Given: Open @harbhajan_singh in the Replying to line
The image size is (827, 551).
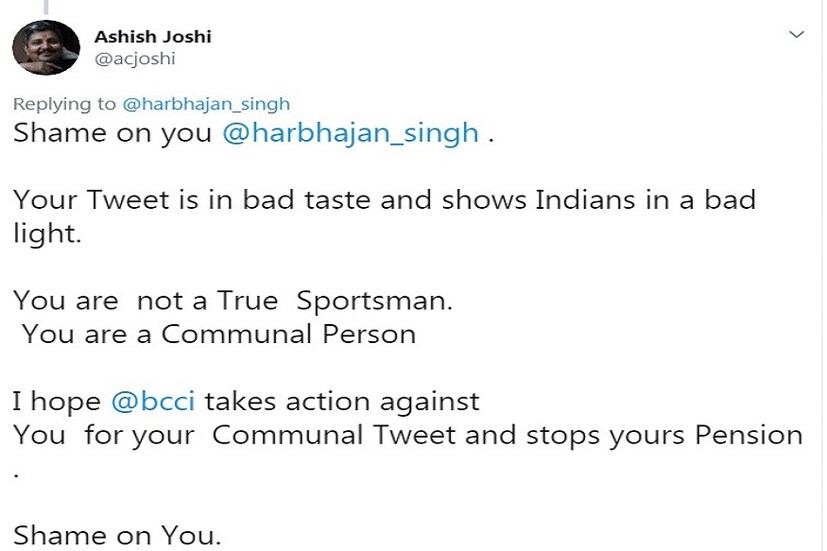Looking at the screenshot, I should tap(206, 104).
